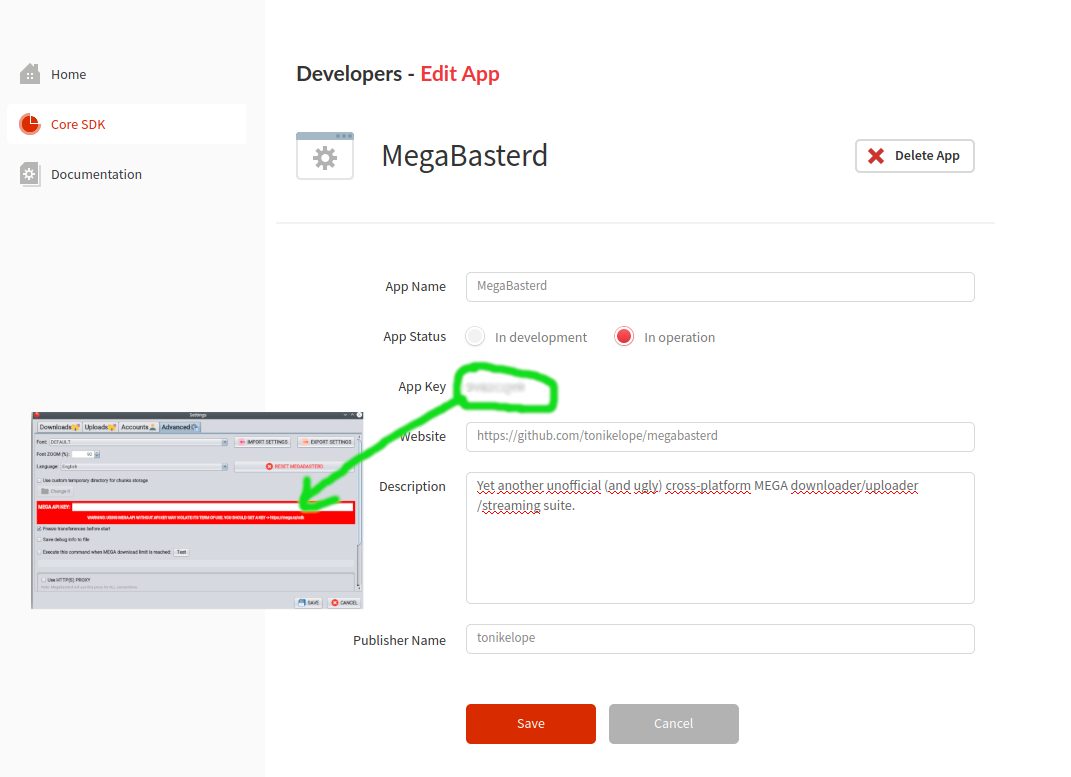
Task: Click SAVE button in Settings window
Action: [309, 602]
